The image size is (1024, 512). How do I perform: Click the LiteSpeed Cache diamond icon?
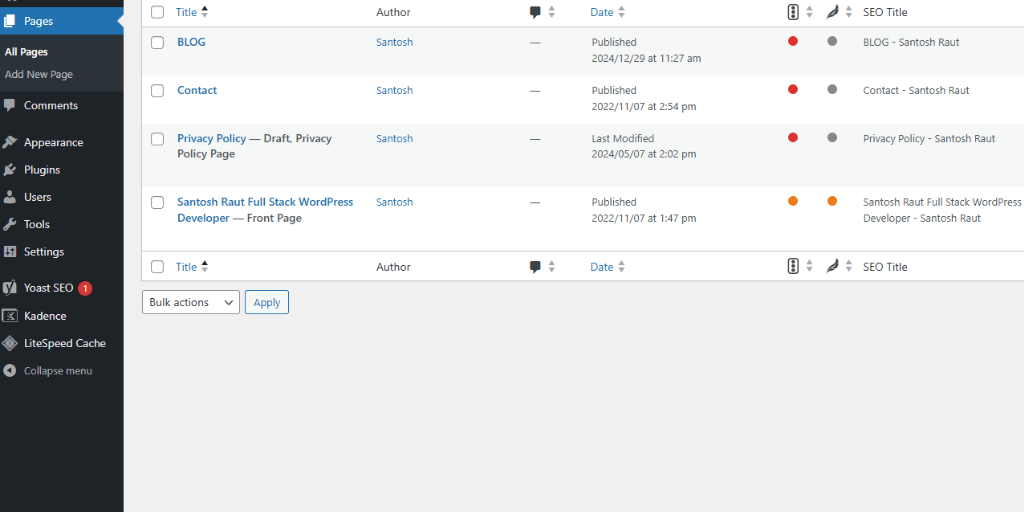[9, 344]
